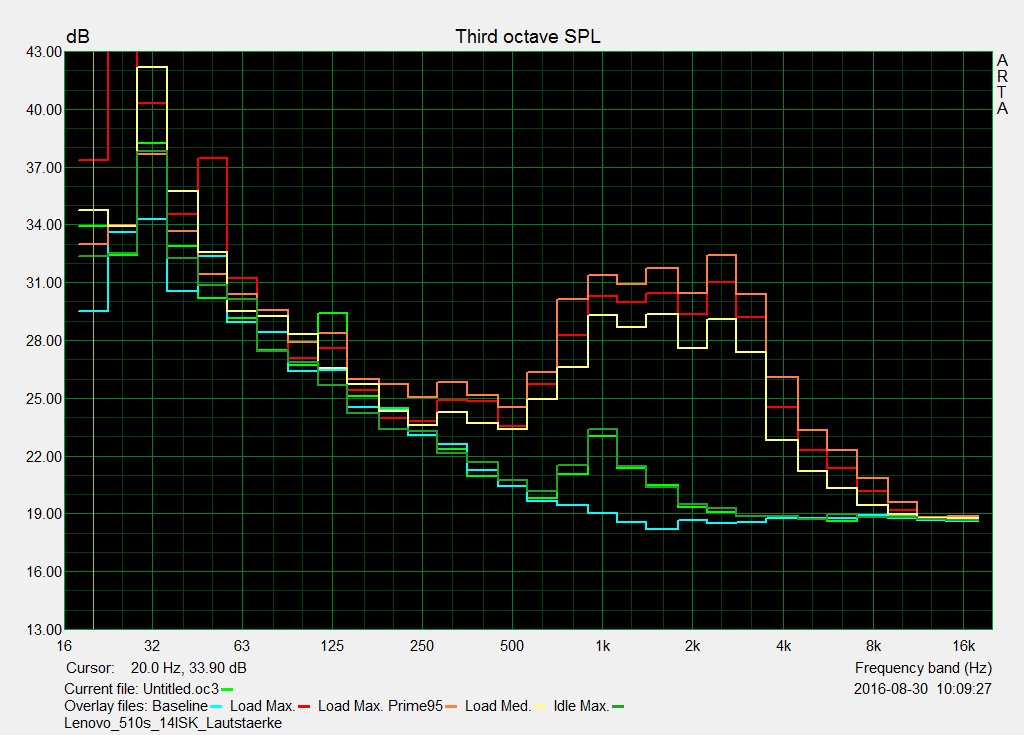Click the vertical ARTA label
Screen dimensions: 1024x735
coord(1002,85)
